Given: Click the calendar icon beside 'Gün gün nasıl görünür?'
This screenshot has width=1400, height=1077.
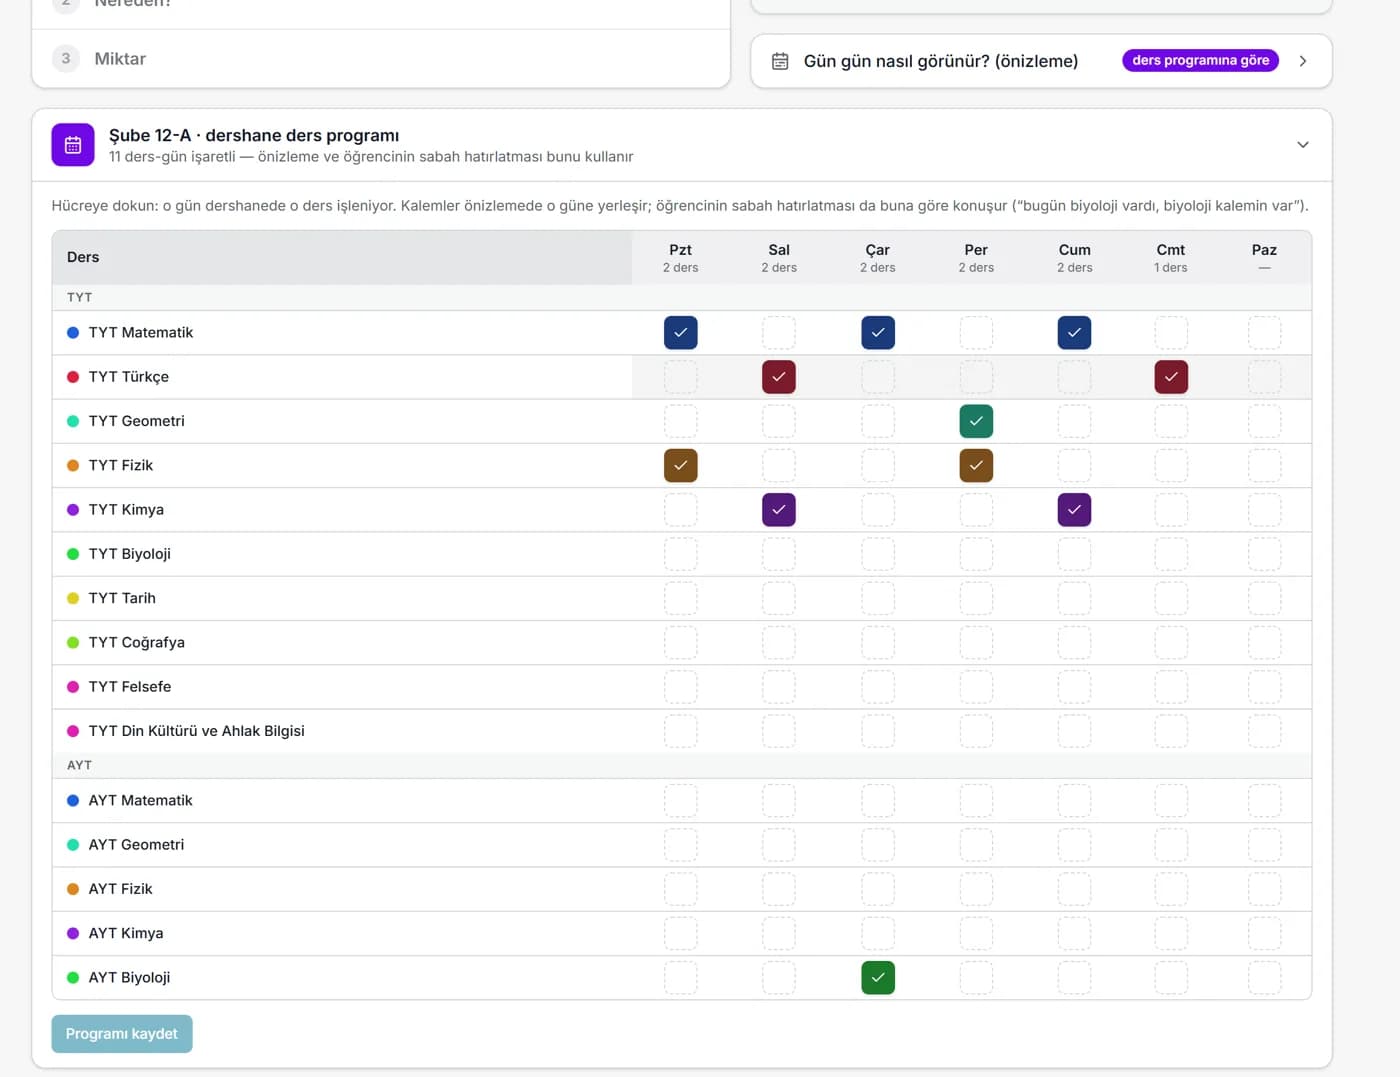Looking at the screenshot, I should [x=780, y=61].
